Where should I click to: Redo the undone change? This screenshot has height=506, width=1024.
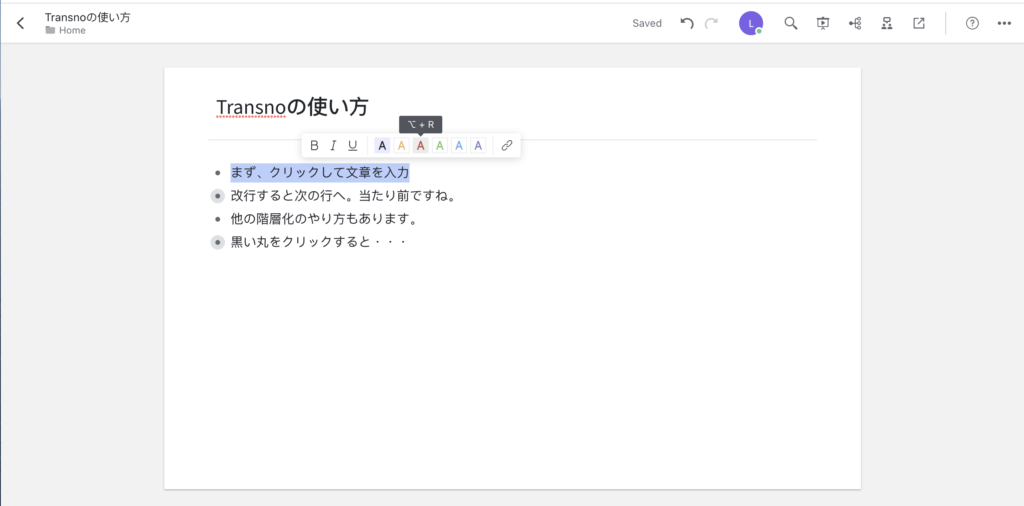coord(711,24)
